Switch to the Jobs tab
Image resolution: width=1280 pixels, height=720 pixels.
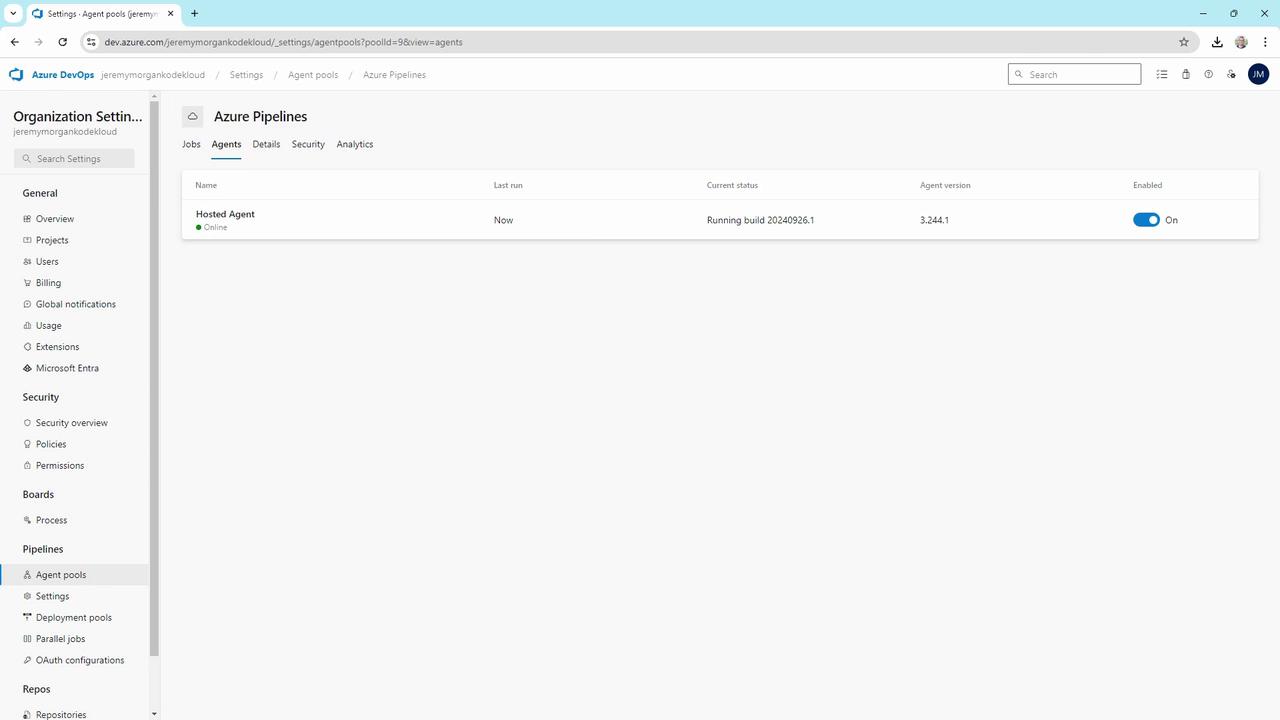tap(191, 144)
